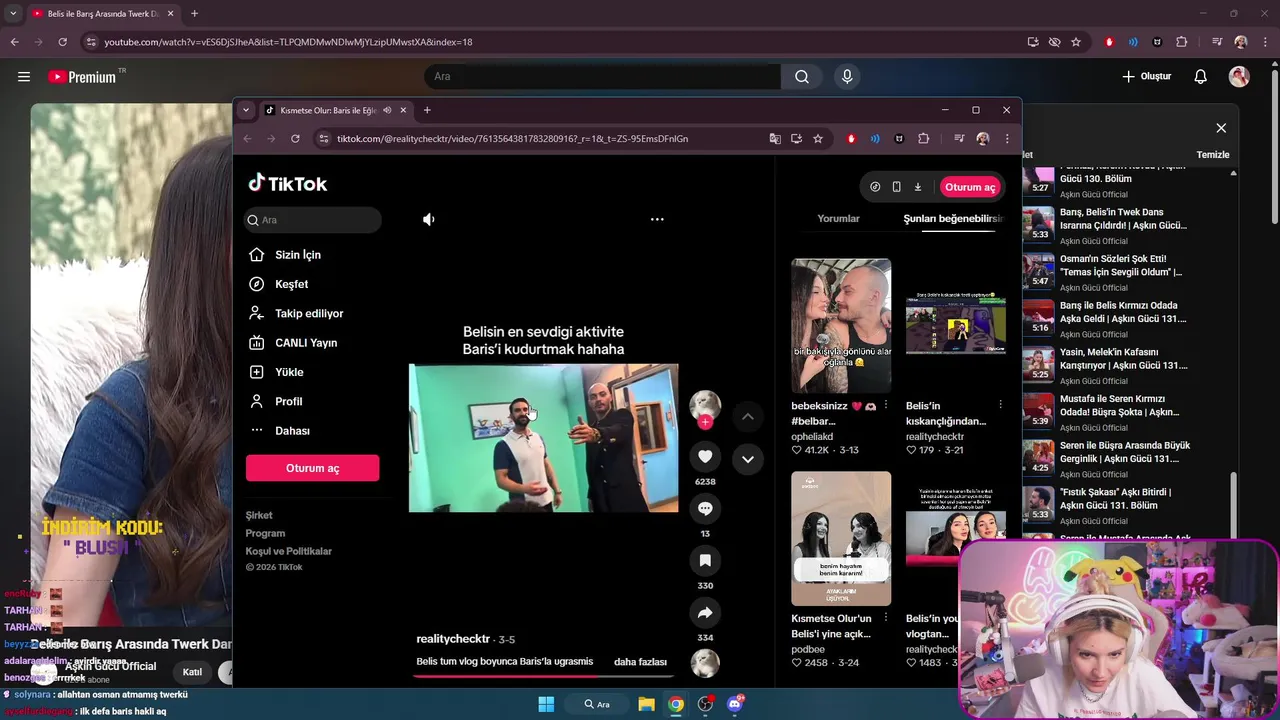Click Katıl button under YouTube video
The image size is (1280, 720).
coord(192,672)
